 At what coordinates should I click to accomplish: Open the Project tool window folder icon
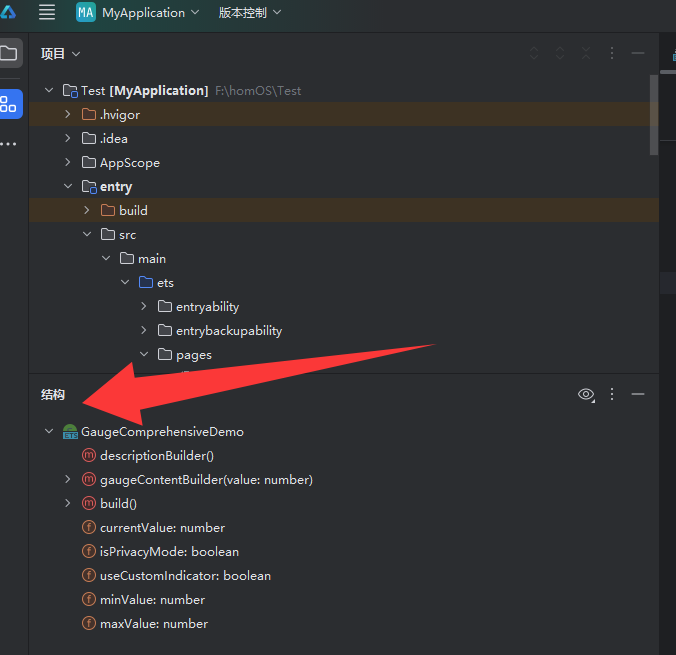point(9,53)
